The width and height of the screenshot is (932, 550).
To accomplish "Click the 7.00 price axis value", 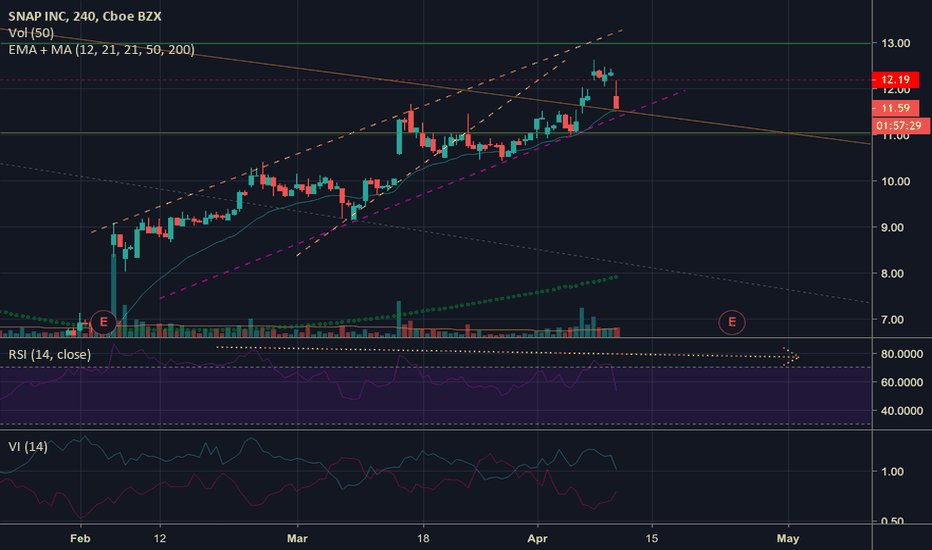I will [892, 319].
